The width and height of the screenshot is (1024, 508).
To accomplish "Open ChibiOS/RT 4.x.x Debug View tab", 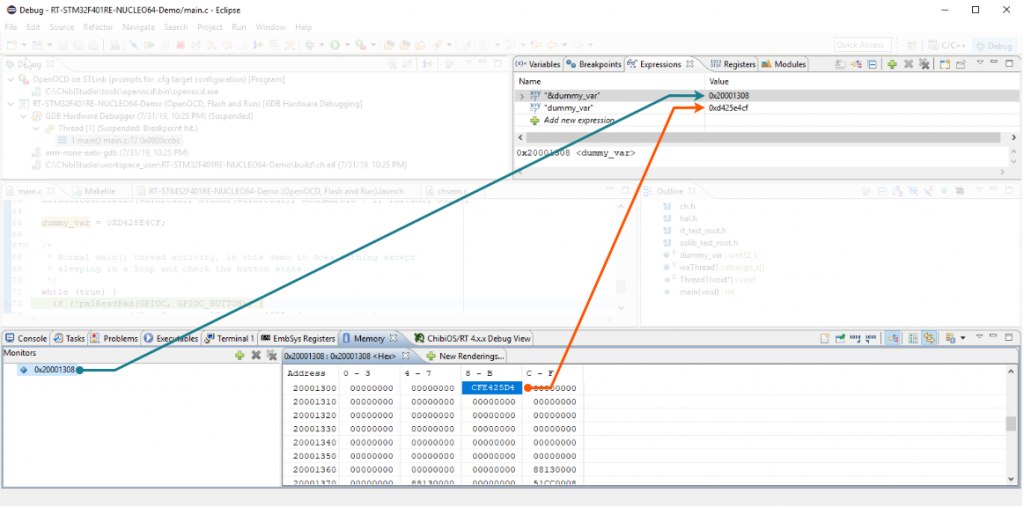I will click(473, 338).
